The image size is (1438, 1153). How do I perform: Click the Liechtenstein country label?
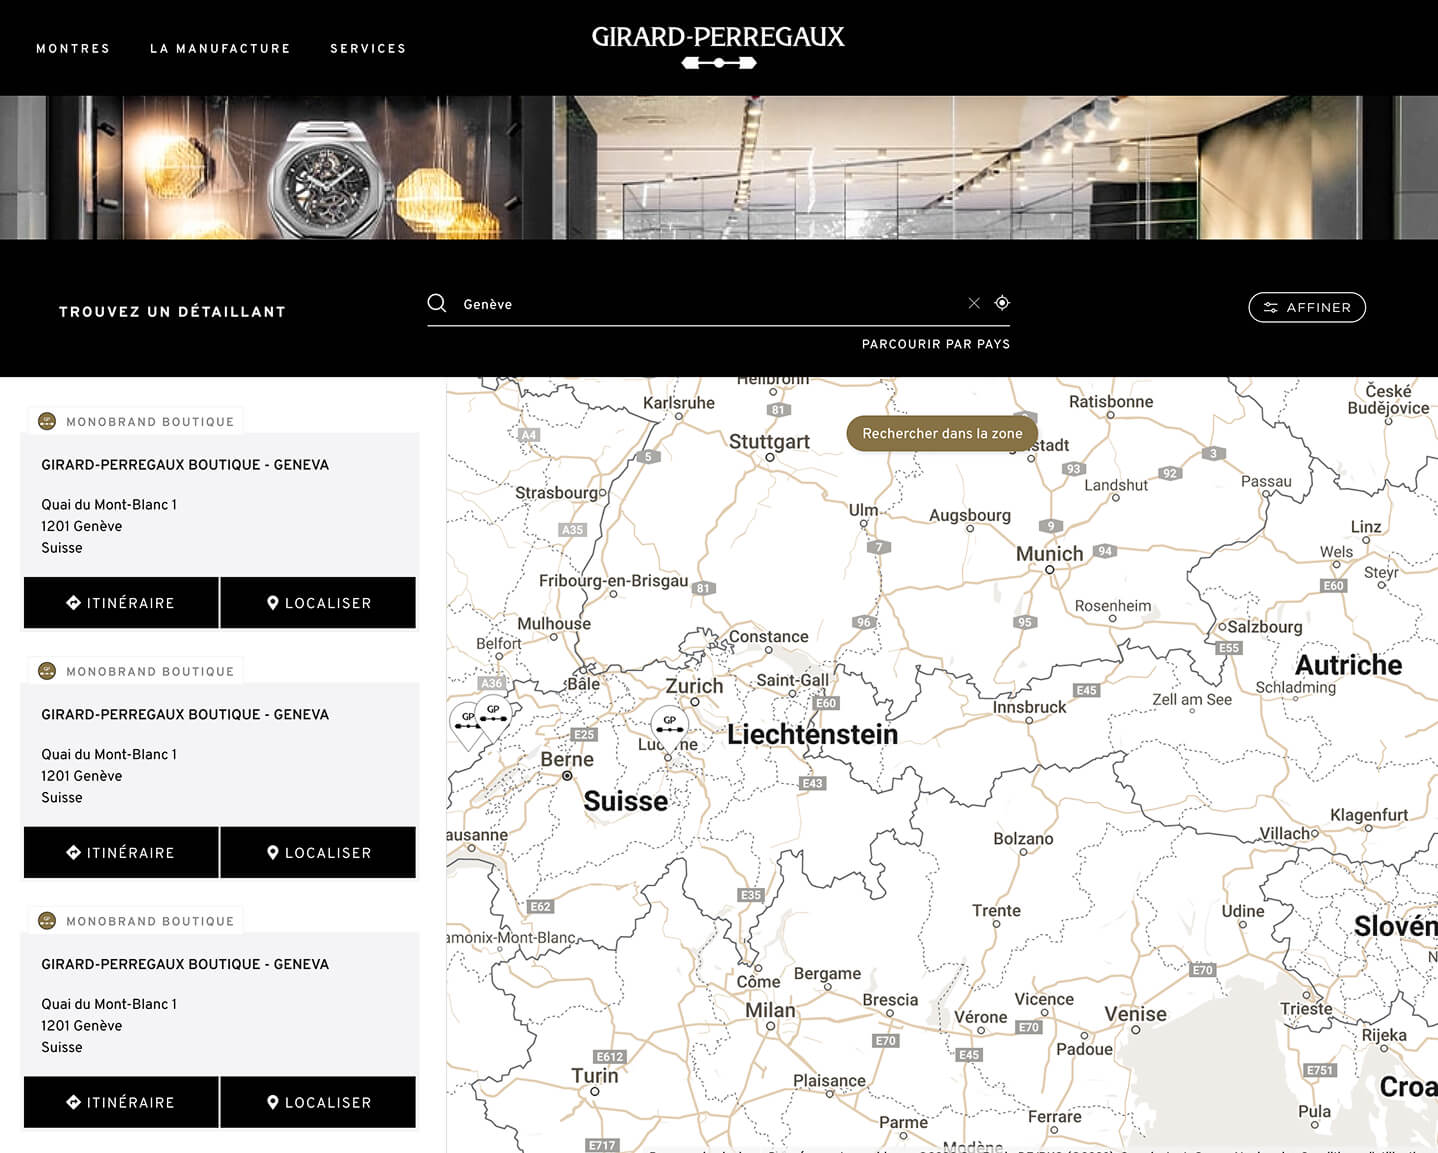point(812,734)
